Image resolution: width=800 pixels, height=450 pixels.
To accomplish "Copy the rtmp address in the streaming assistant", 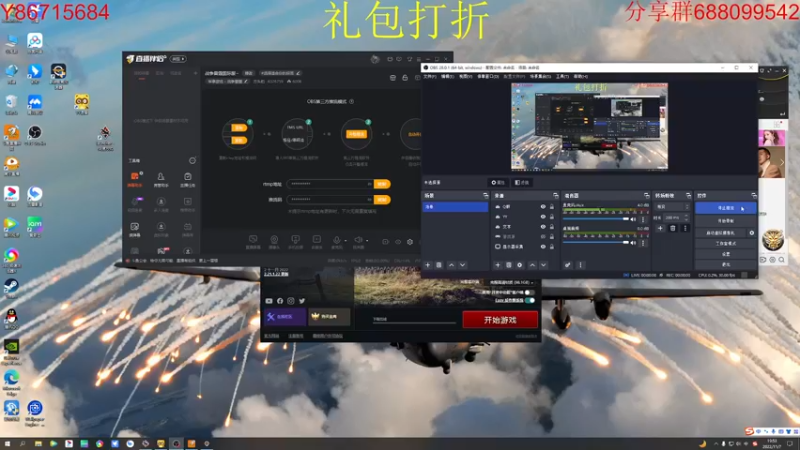I will pos(382,184).
